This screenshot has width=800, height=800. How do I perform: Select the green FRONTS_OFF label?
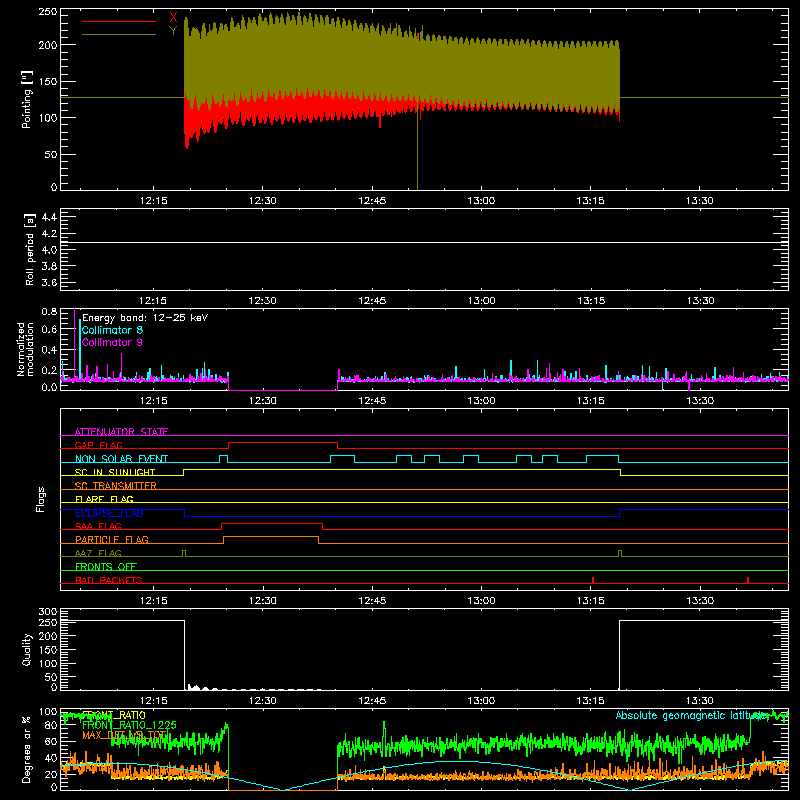(x=106, y=566)
